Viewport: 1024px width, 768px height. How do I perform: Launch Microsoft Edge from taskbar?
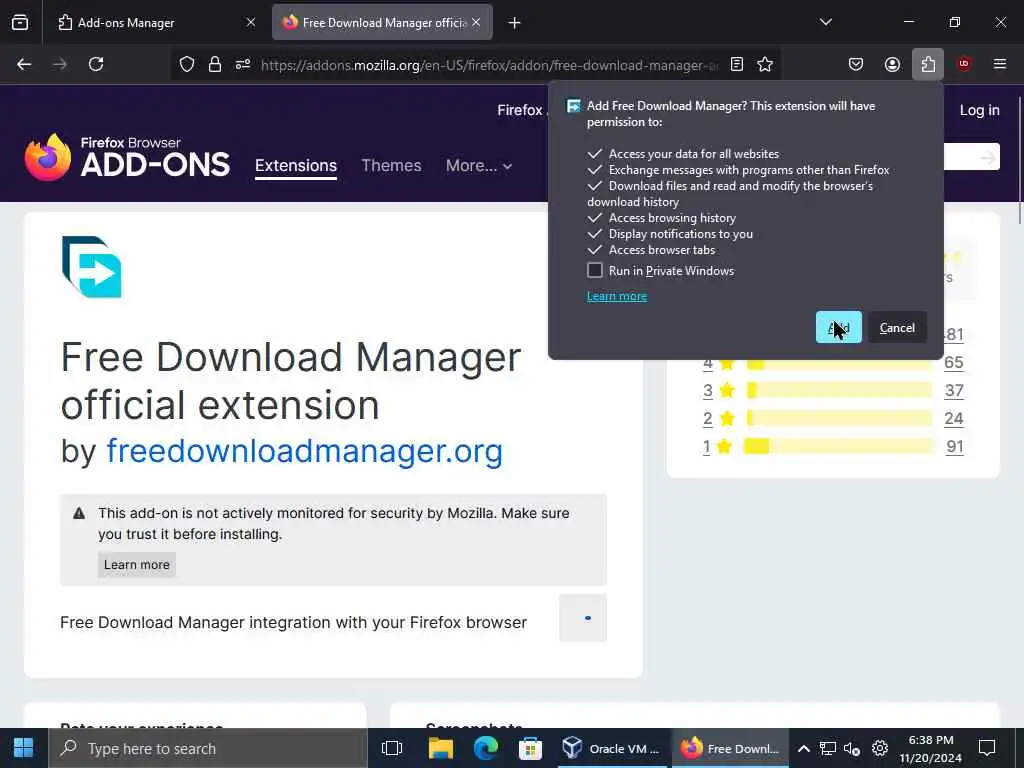tap(485, 748)
